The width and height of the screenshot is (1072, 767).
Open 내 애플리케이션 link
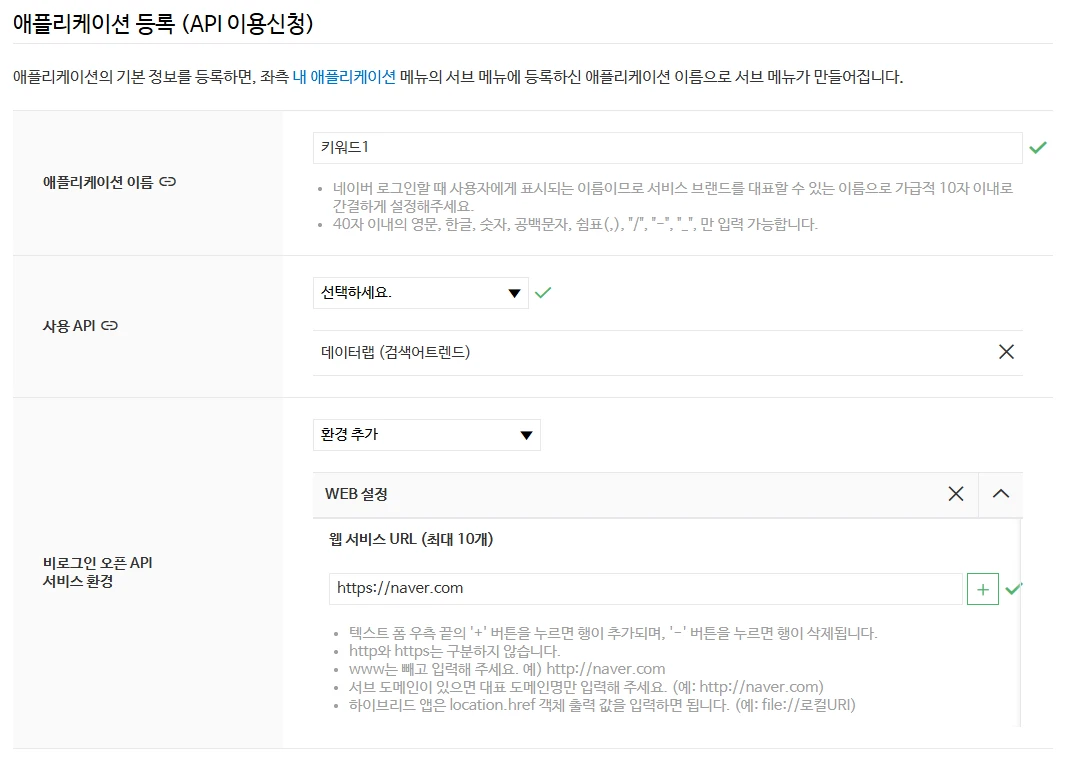(344, 77)
